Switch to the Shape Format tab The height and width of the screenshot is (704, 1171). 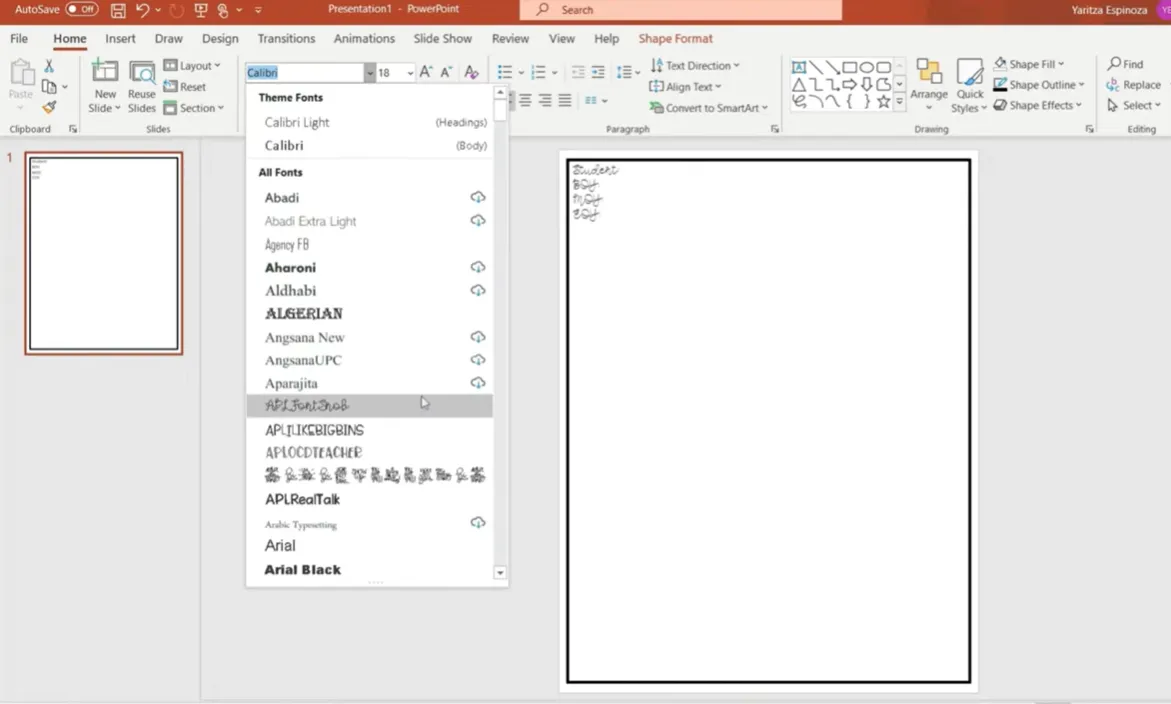[x=675, y=38]
